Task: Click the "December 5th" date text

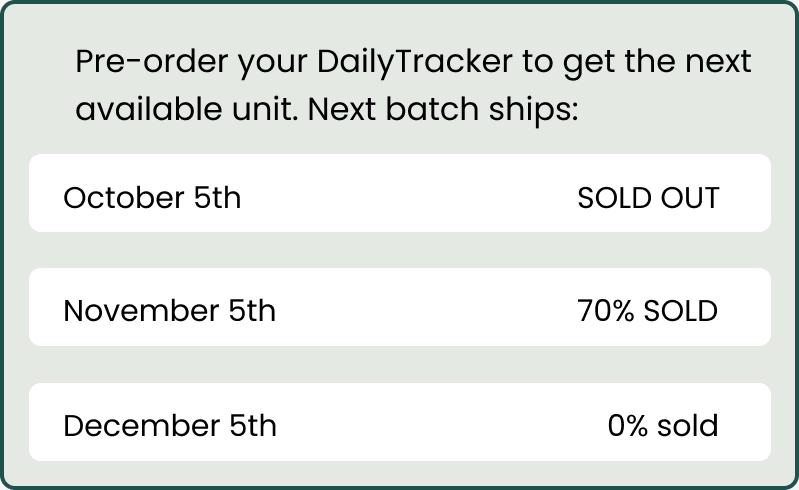Action: tap(169, 426)
